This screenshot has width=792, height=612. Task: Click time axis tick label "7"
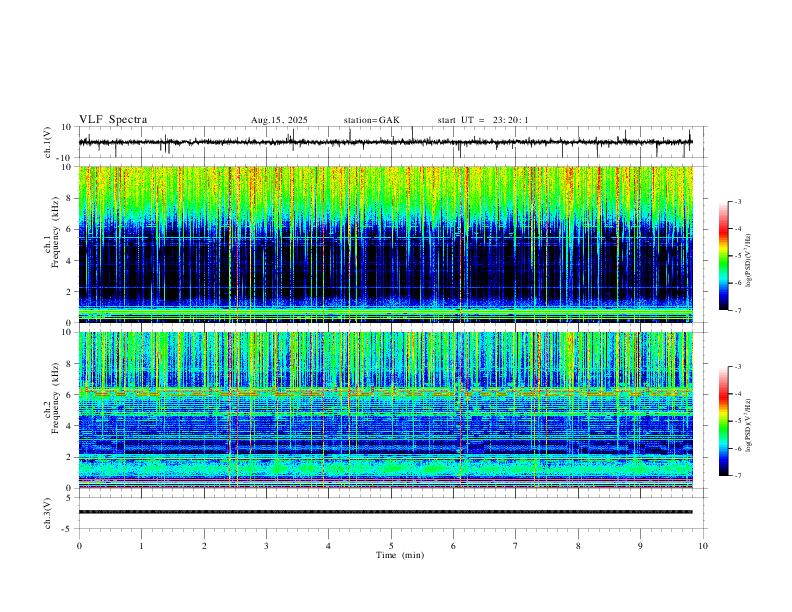[x=516, y=546]
